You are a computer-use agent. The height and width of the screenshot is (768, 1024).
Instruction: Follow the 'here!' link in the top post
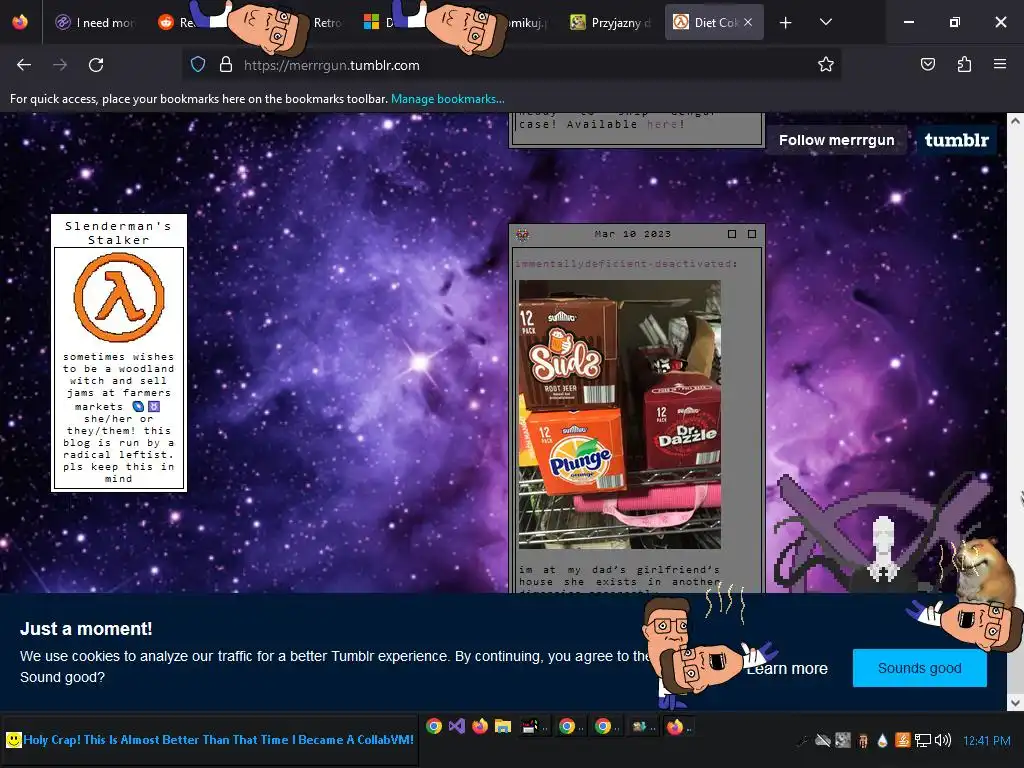[665, 124]
